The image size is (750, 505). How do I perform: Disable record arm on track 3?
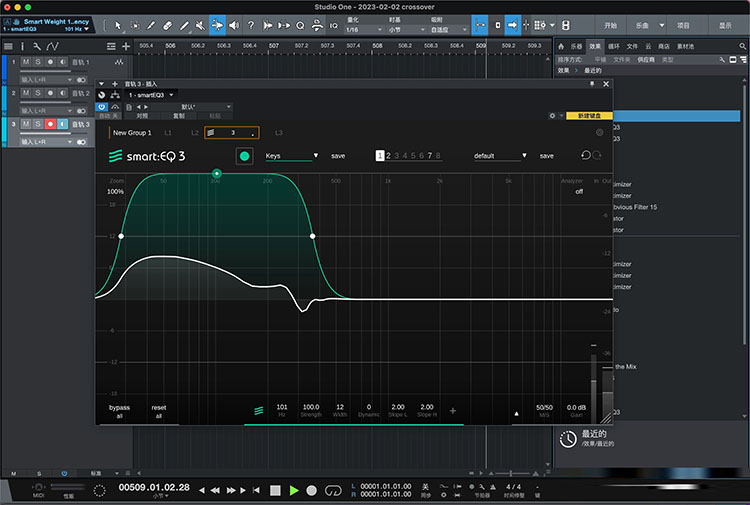[x=50, y=124]
